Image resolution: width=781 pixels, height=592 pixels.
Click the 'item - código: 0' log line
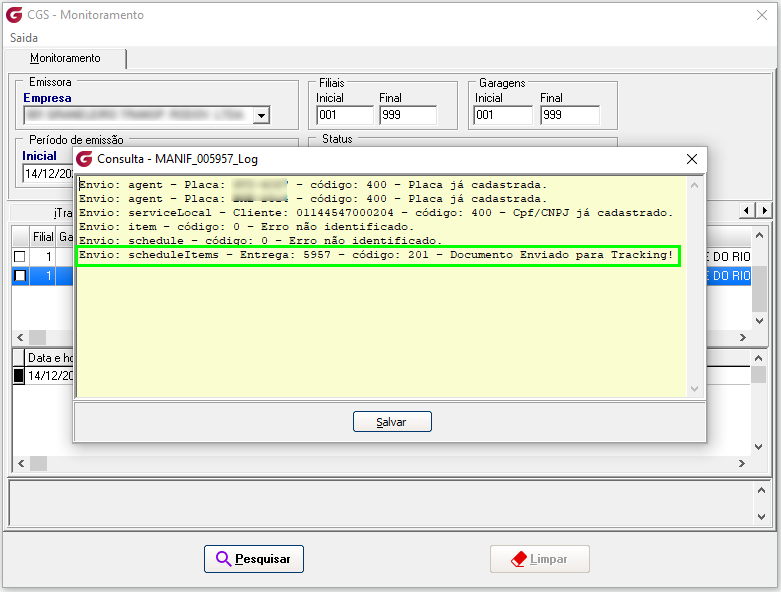(x=247, y=227)
